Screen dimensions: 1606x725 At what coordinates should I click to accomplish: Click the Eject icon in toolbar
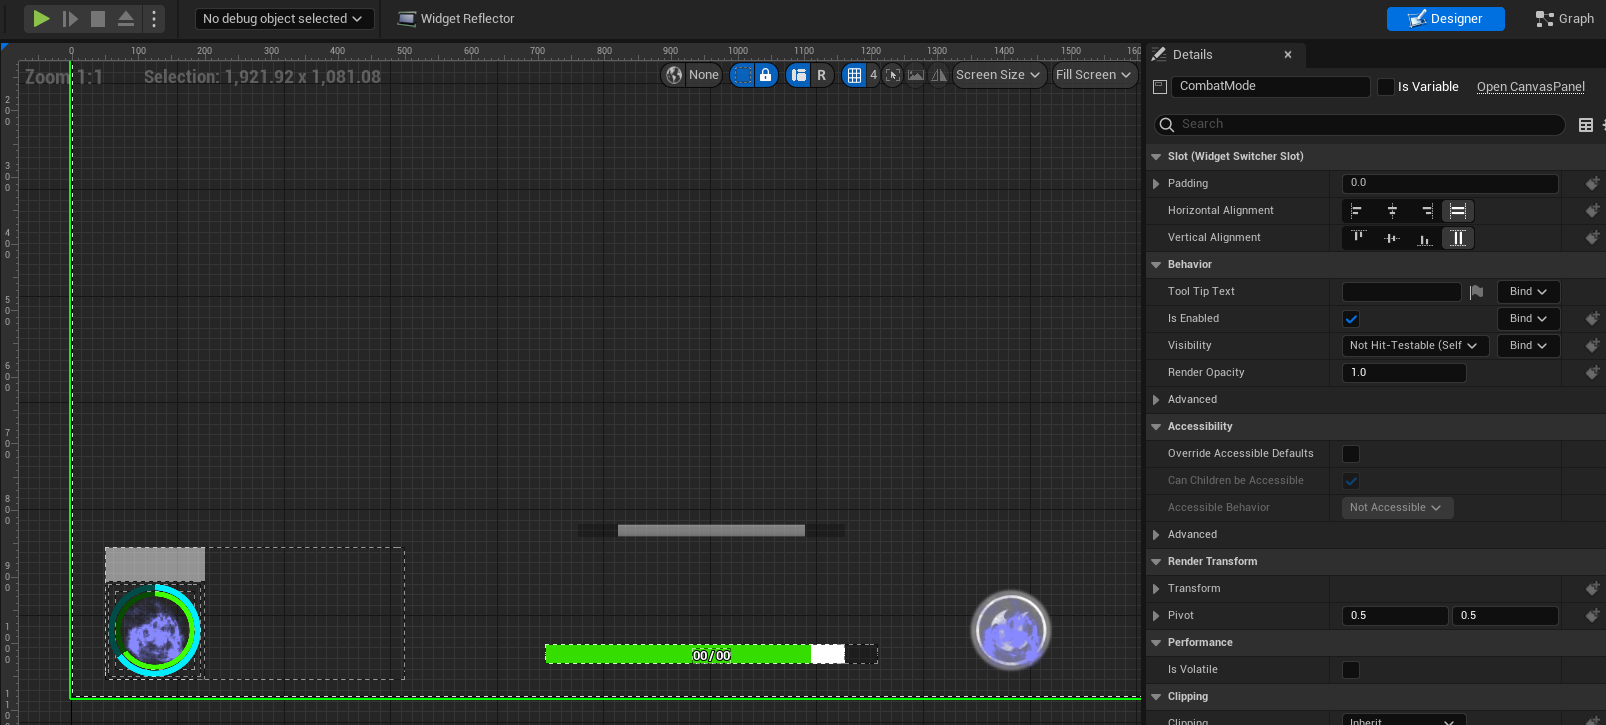[126, 18]
